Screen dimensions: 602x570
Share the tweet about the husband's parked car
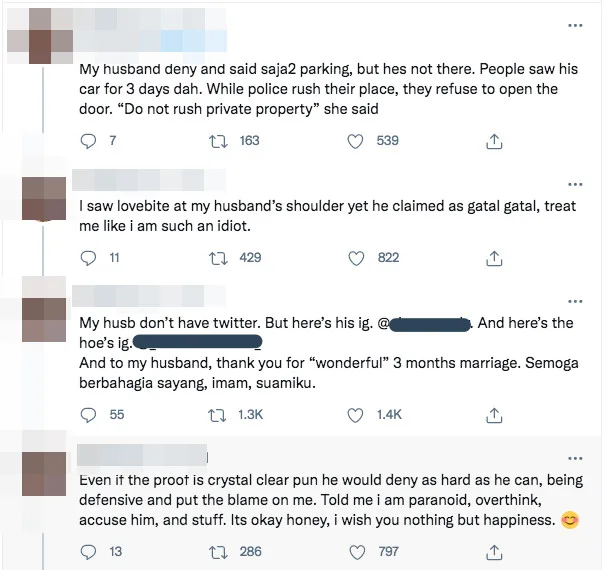493,141
